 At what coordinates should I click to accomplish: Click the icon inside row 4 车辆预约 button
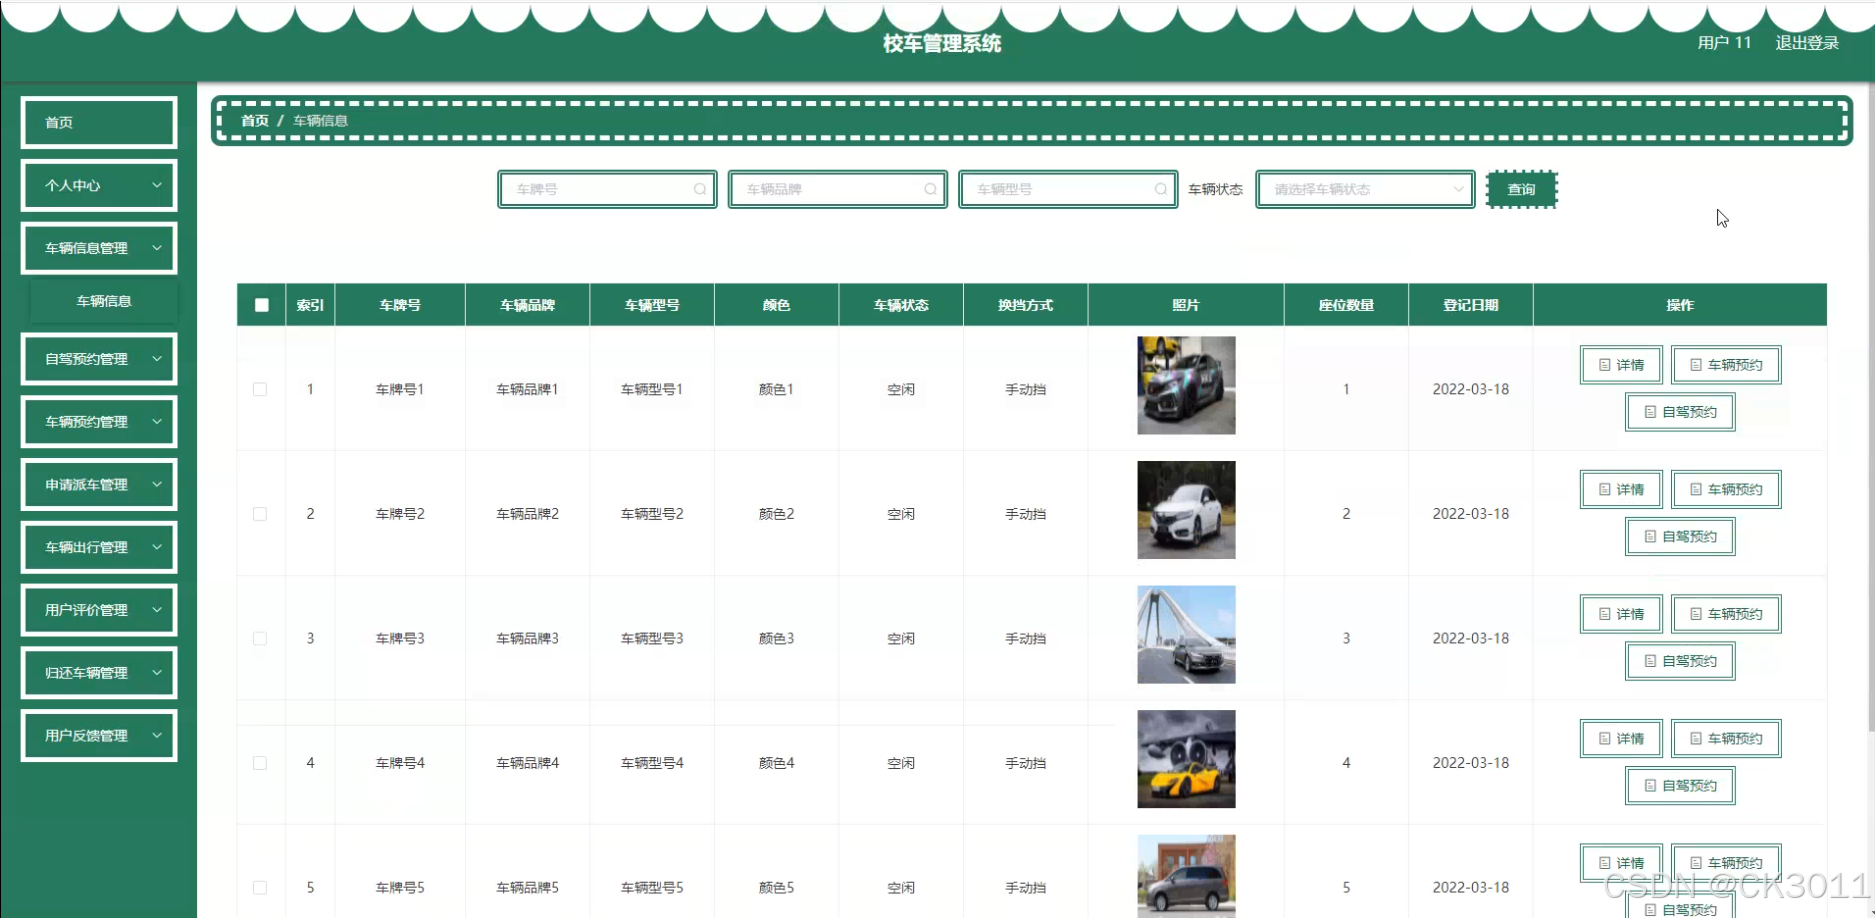(1696, 738)
